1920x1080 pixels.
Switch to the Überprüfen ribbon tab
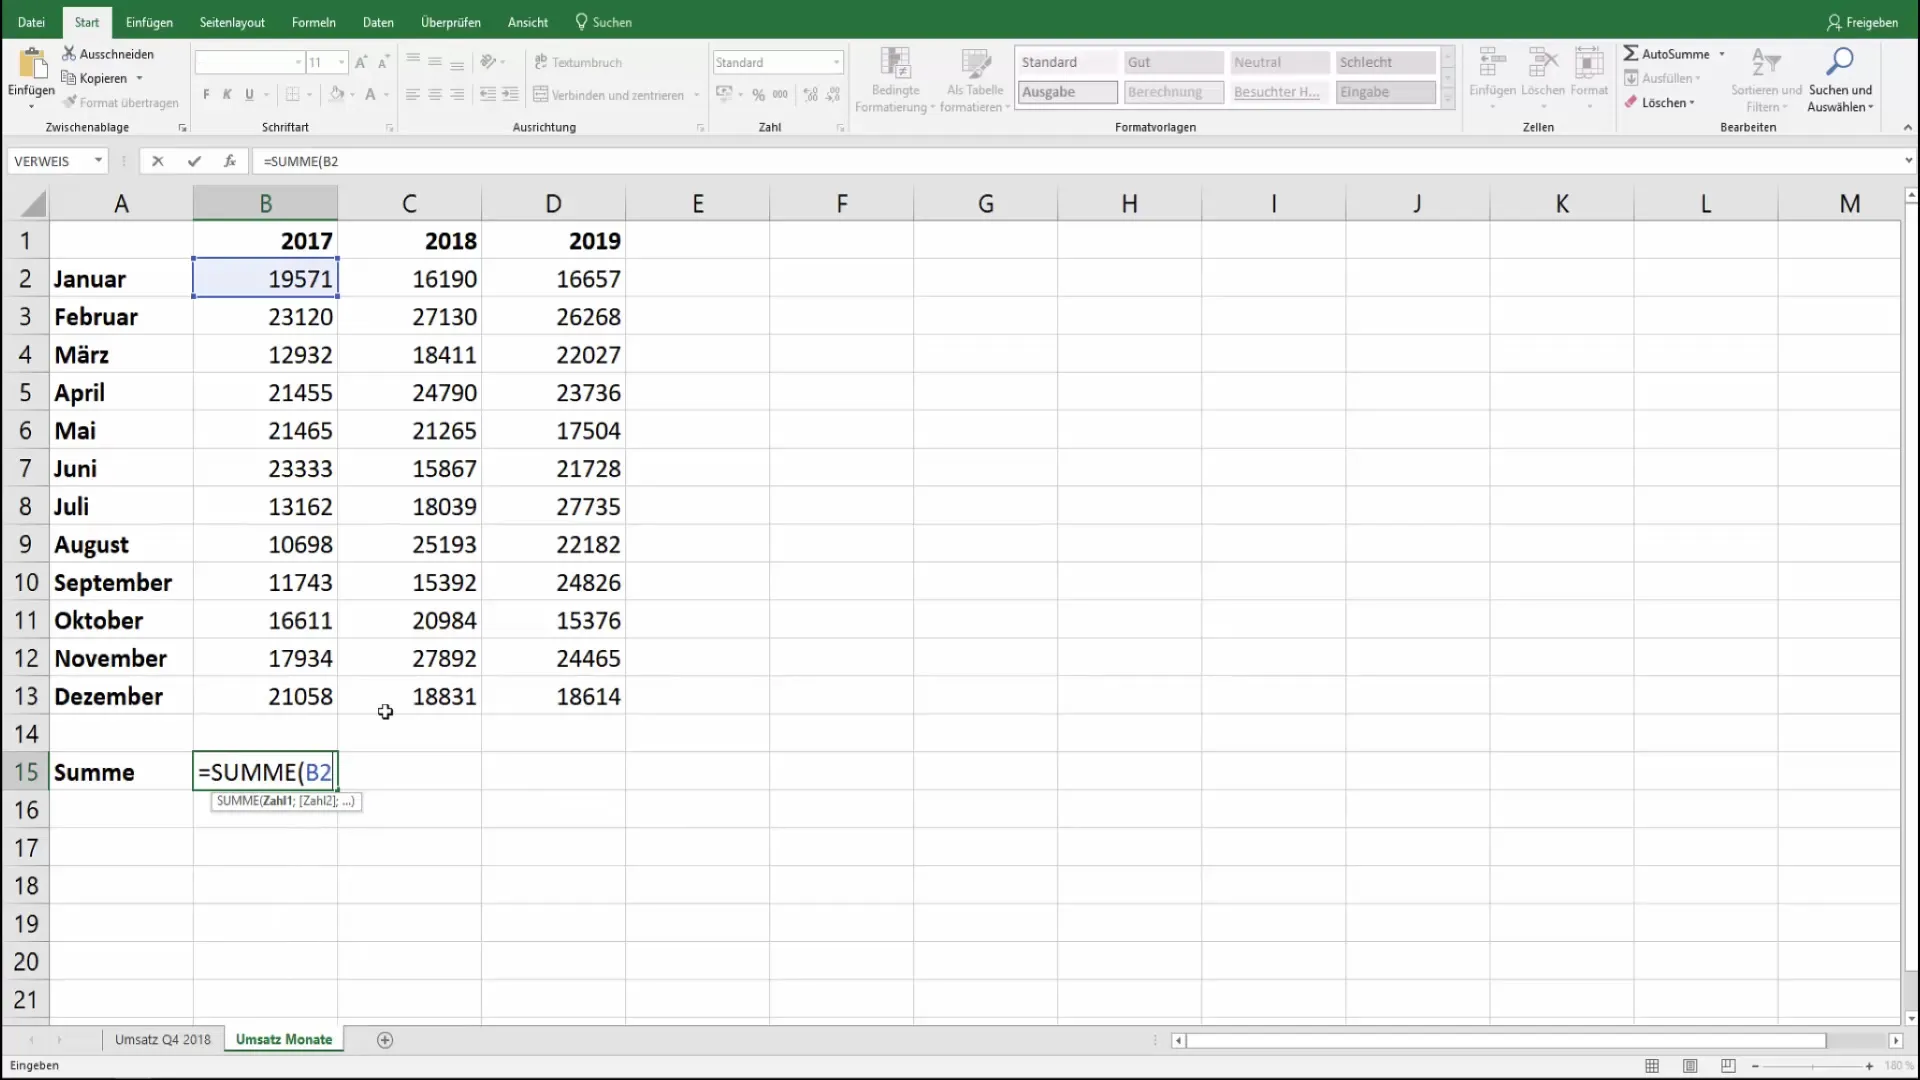pos(451,22)
